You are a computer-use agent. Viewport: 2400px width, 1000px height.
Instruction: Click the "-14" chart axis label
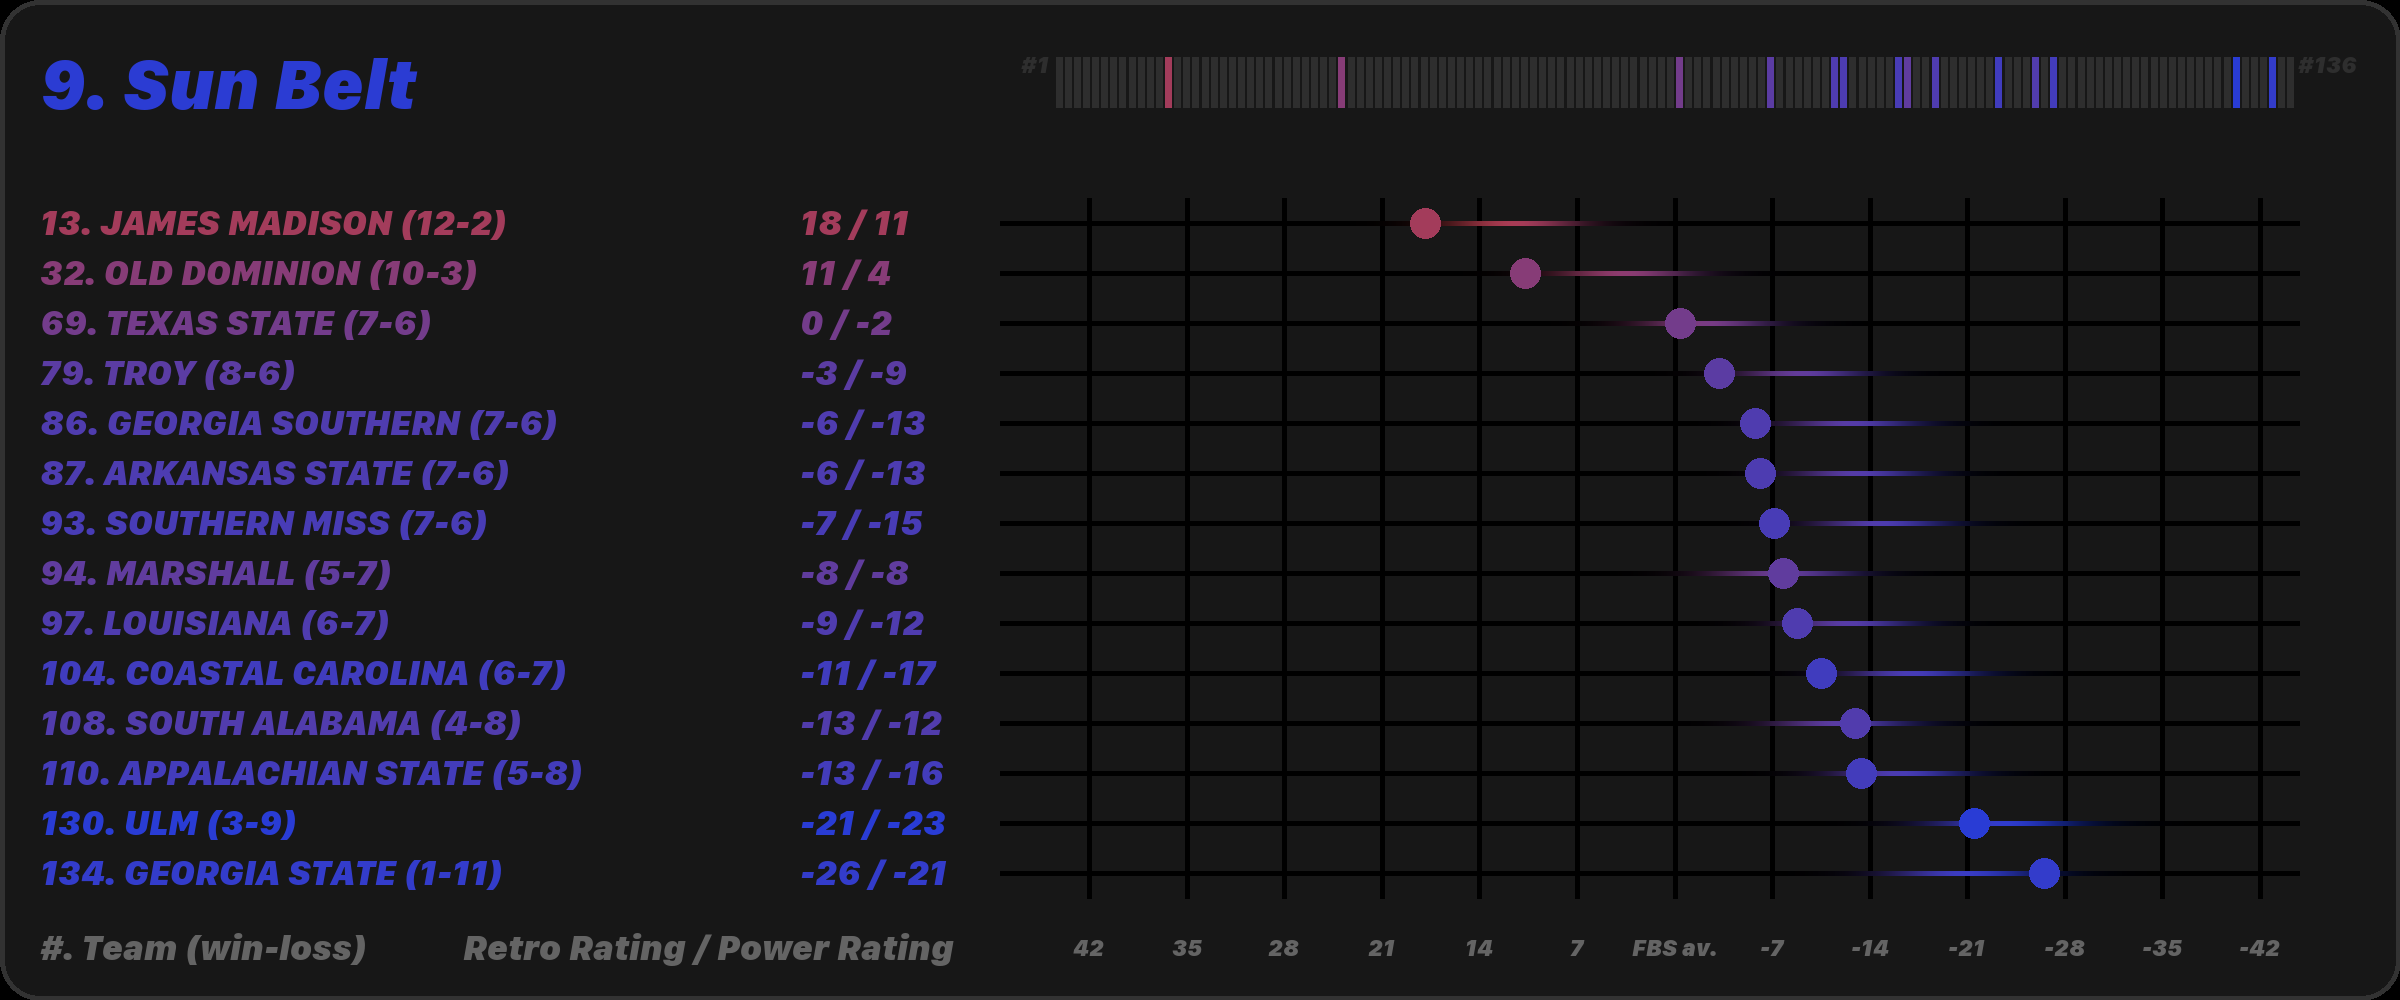1870,948
